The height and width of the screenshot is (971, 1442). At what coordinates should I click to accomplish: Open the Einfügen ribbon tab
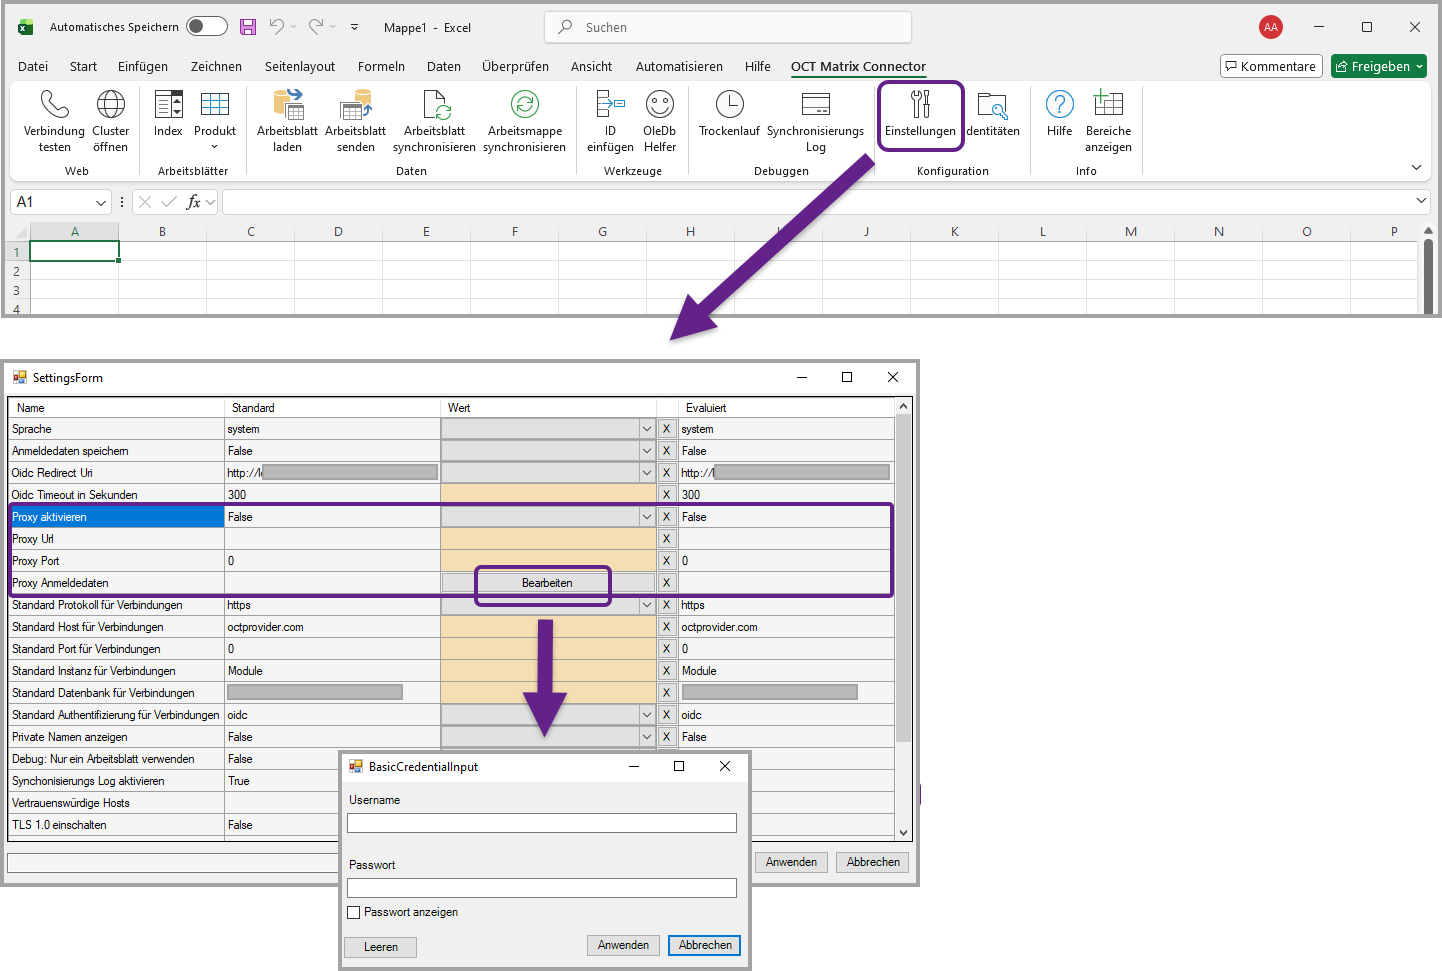tap(143, 67)
